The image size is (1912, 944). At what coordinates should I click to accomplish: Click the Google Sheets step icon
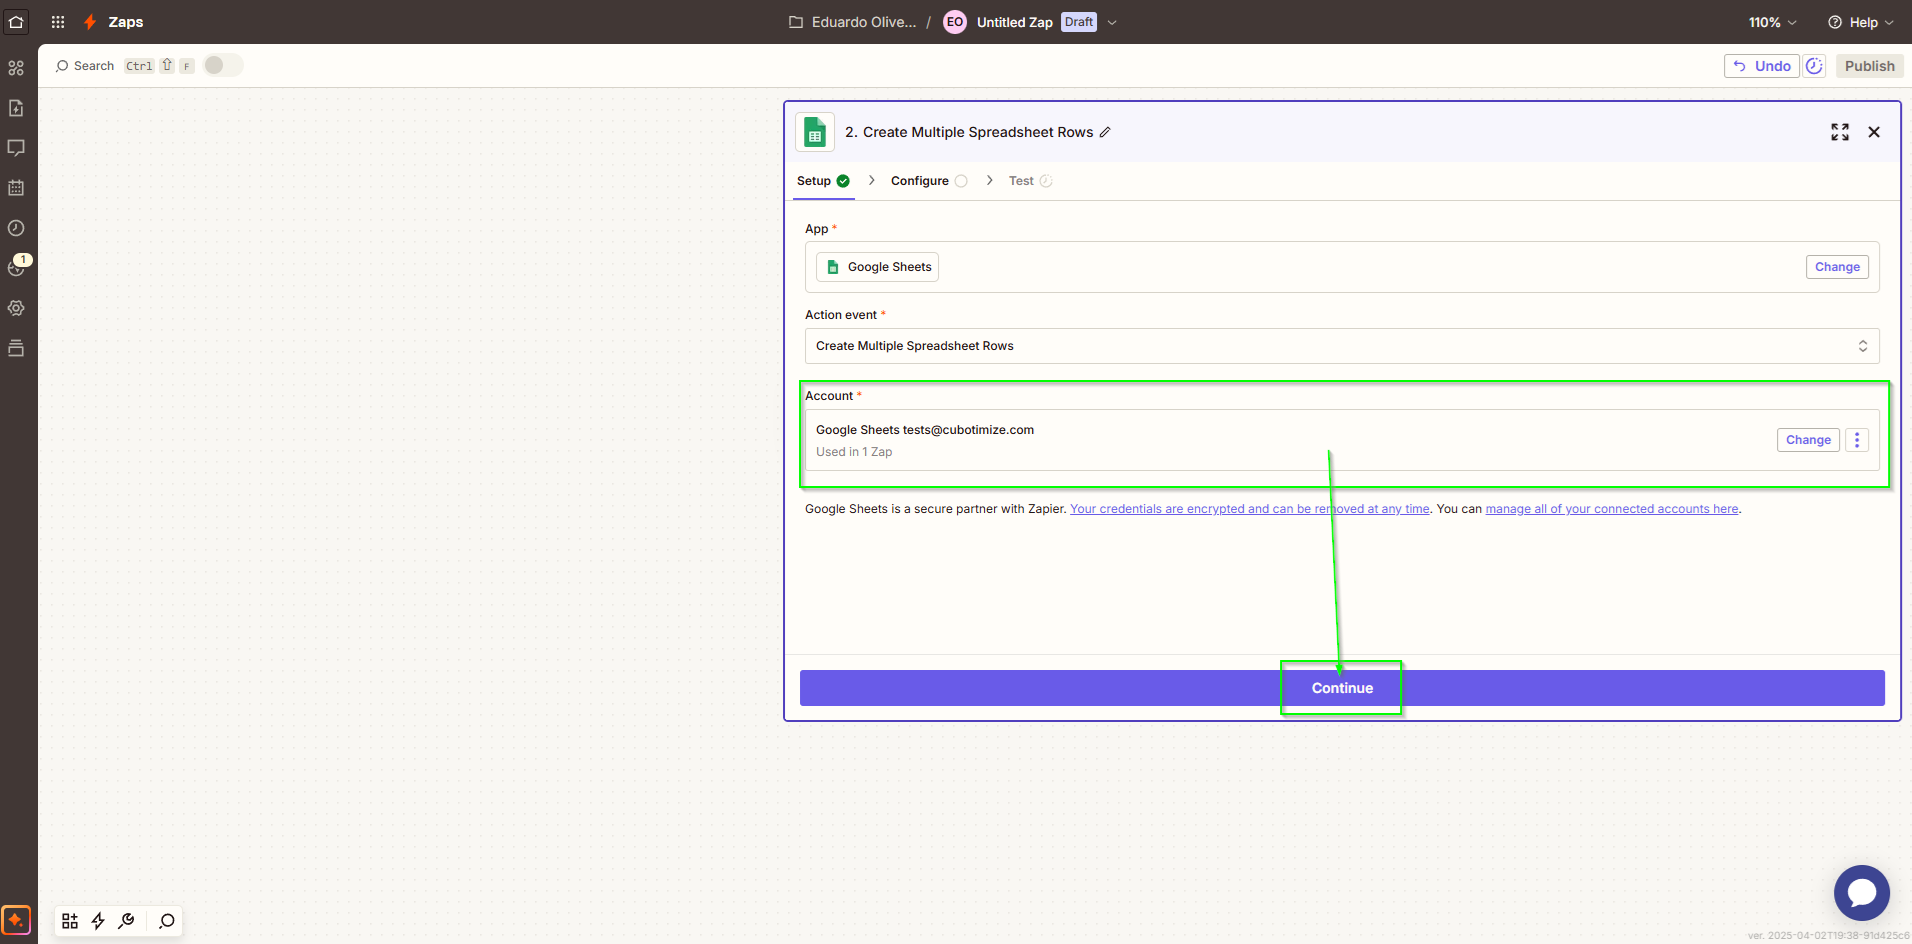(815, 132)
